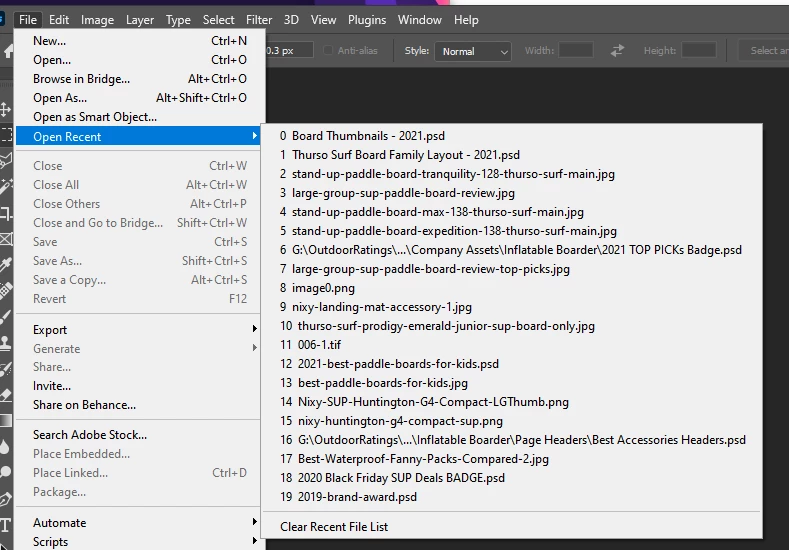
Task: Select the Brush tool
Action: (6, 317)
